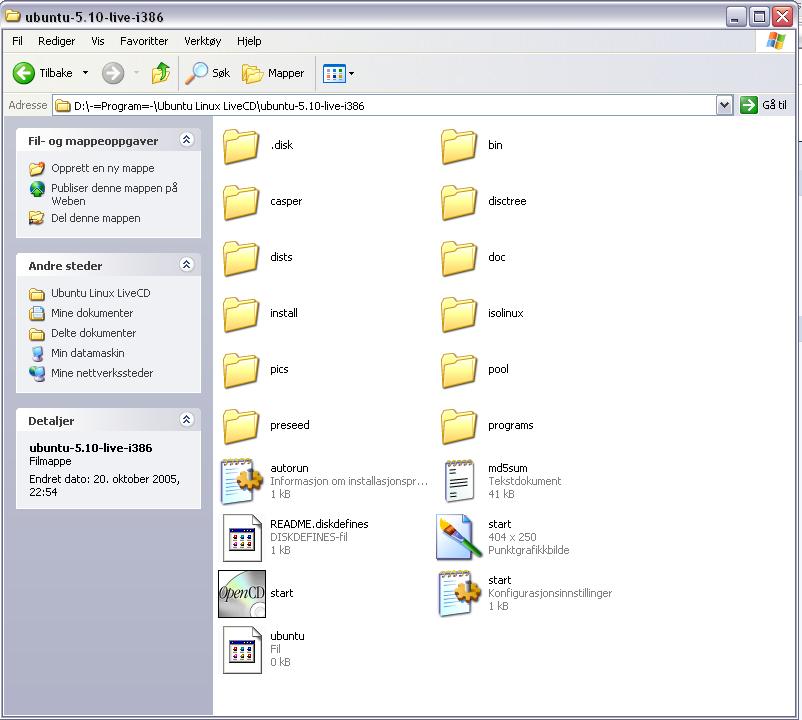Select the disctree folder
802x720 pixels.
click(x=483, y=201)
